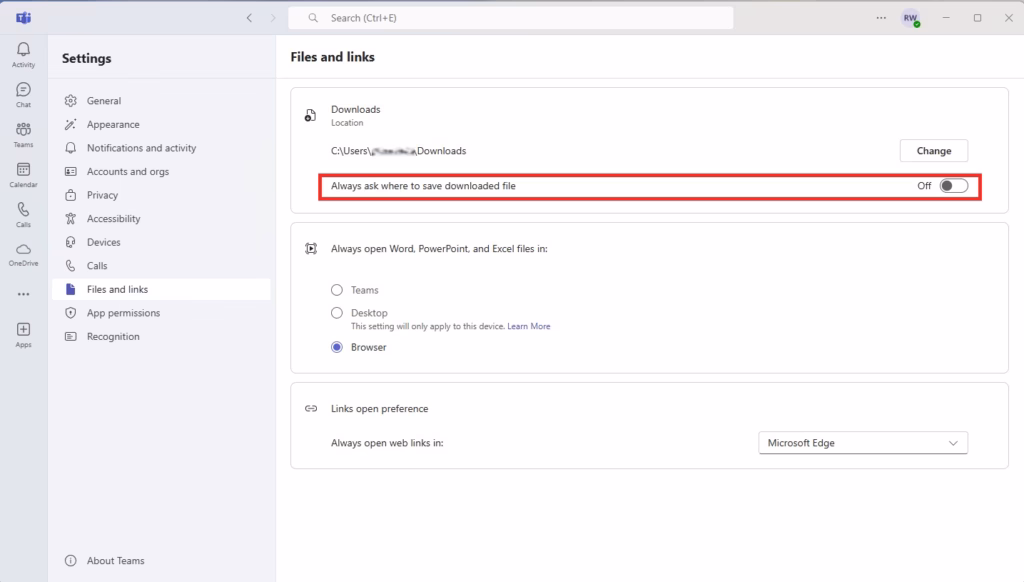The image size is (1024, 582).
Task: Click the Search (Ctrl+E) box
Action: [511, 18]
